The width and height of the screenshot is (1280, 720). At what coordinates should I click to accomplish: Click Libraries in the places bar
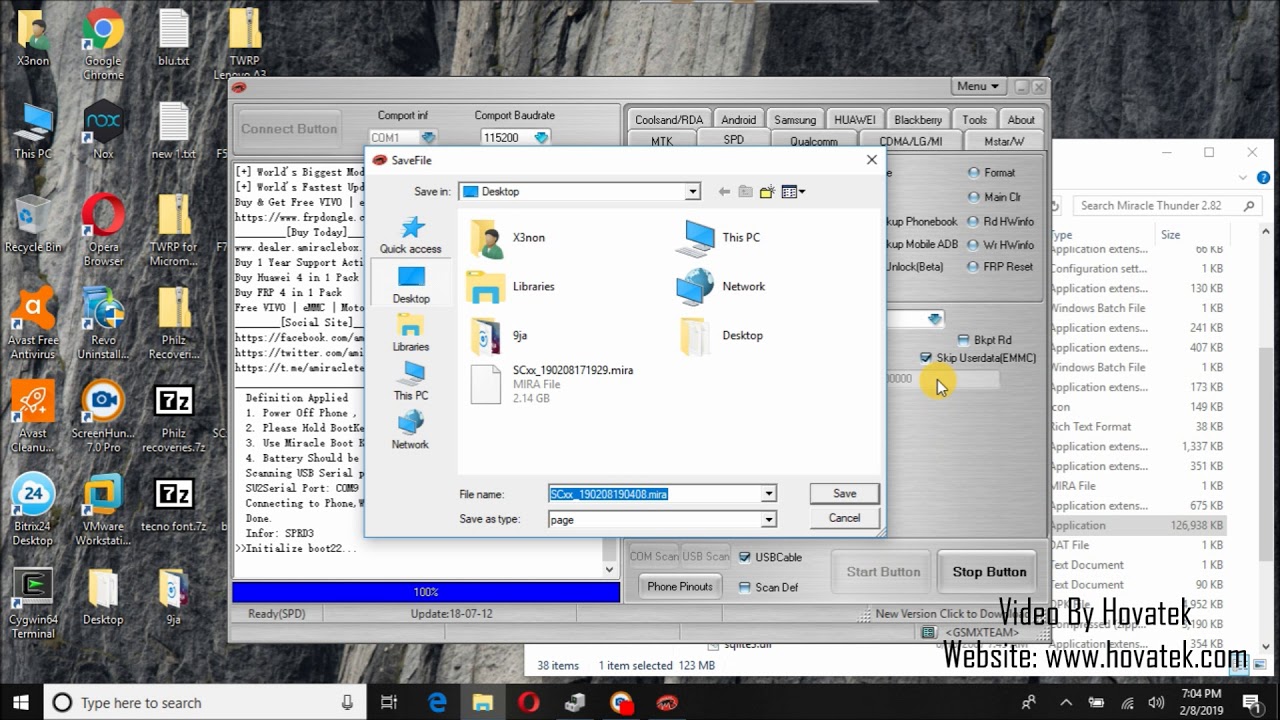click(410, 333)
